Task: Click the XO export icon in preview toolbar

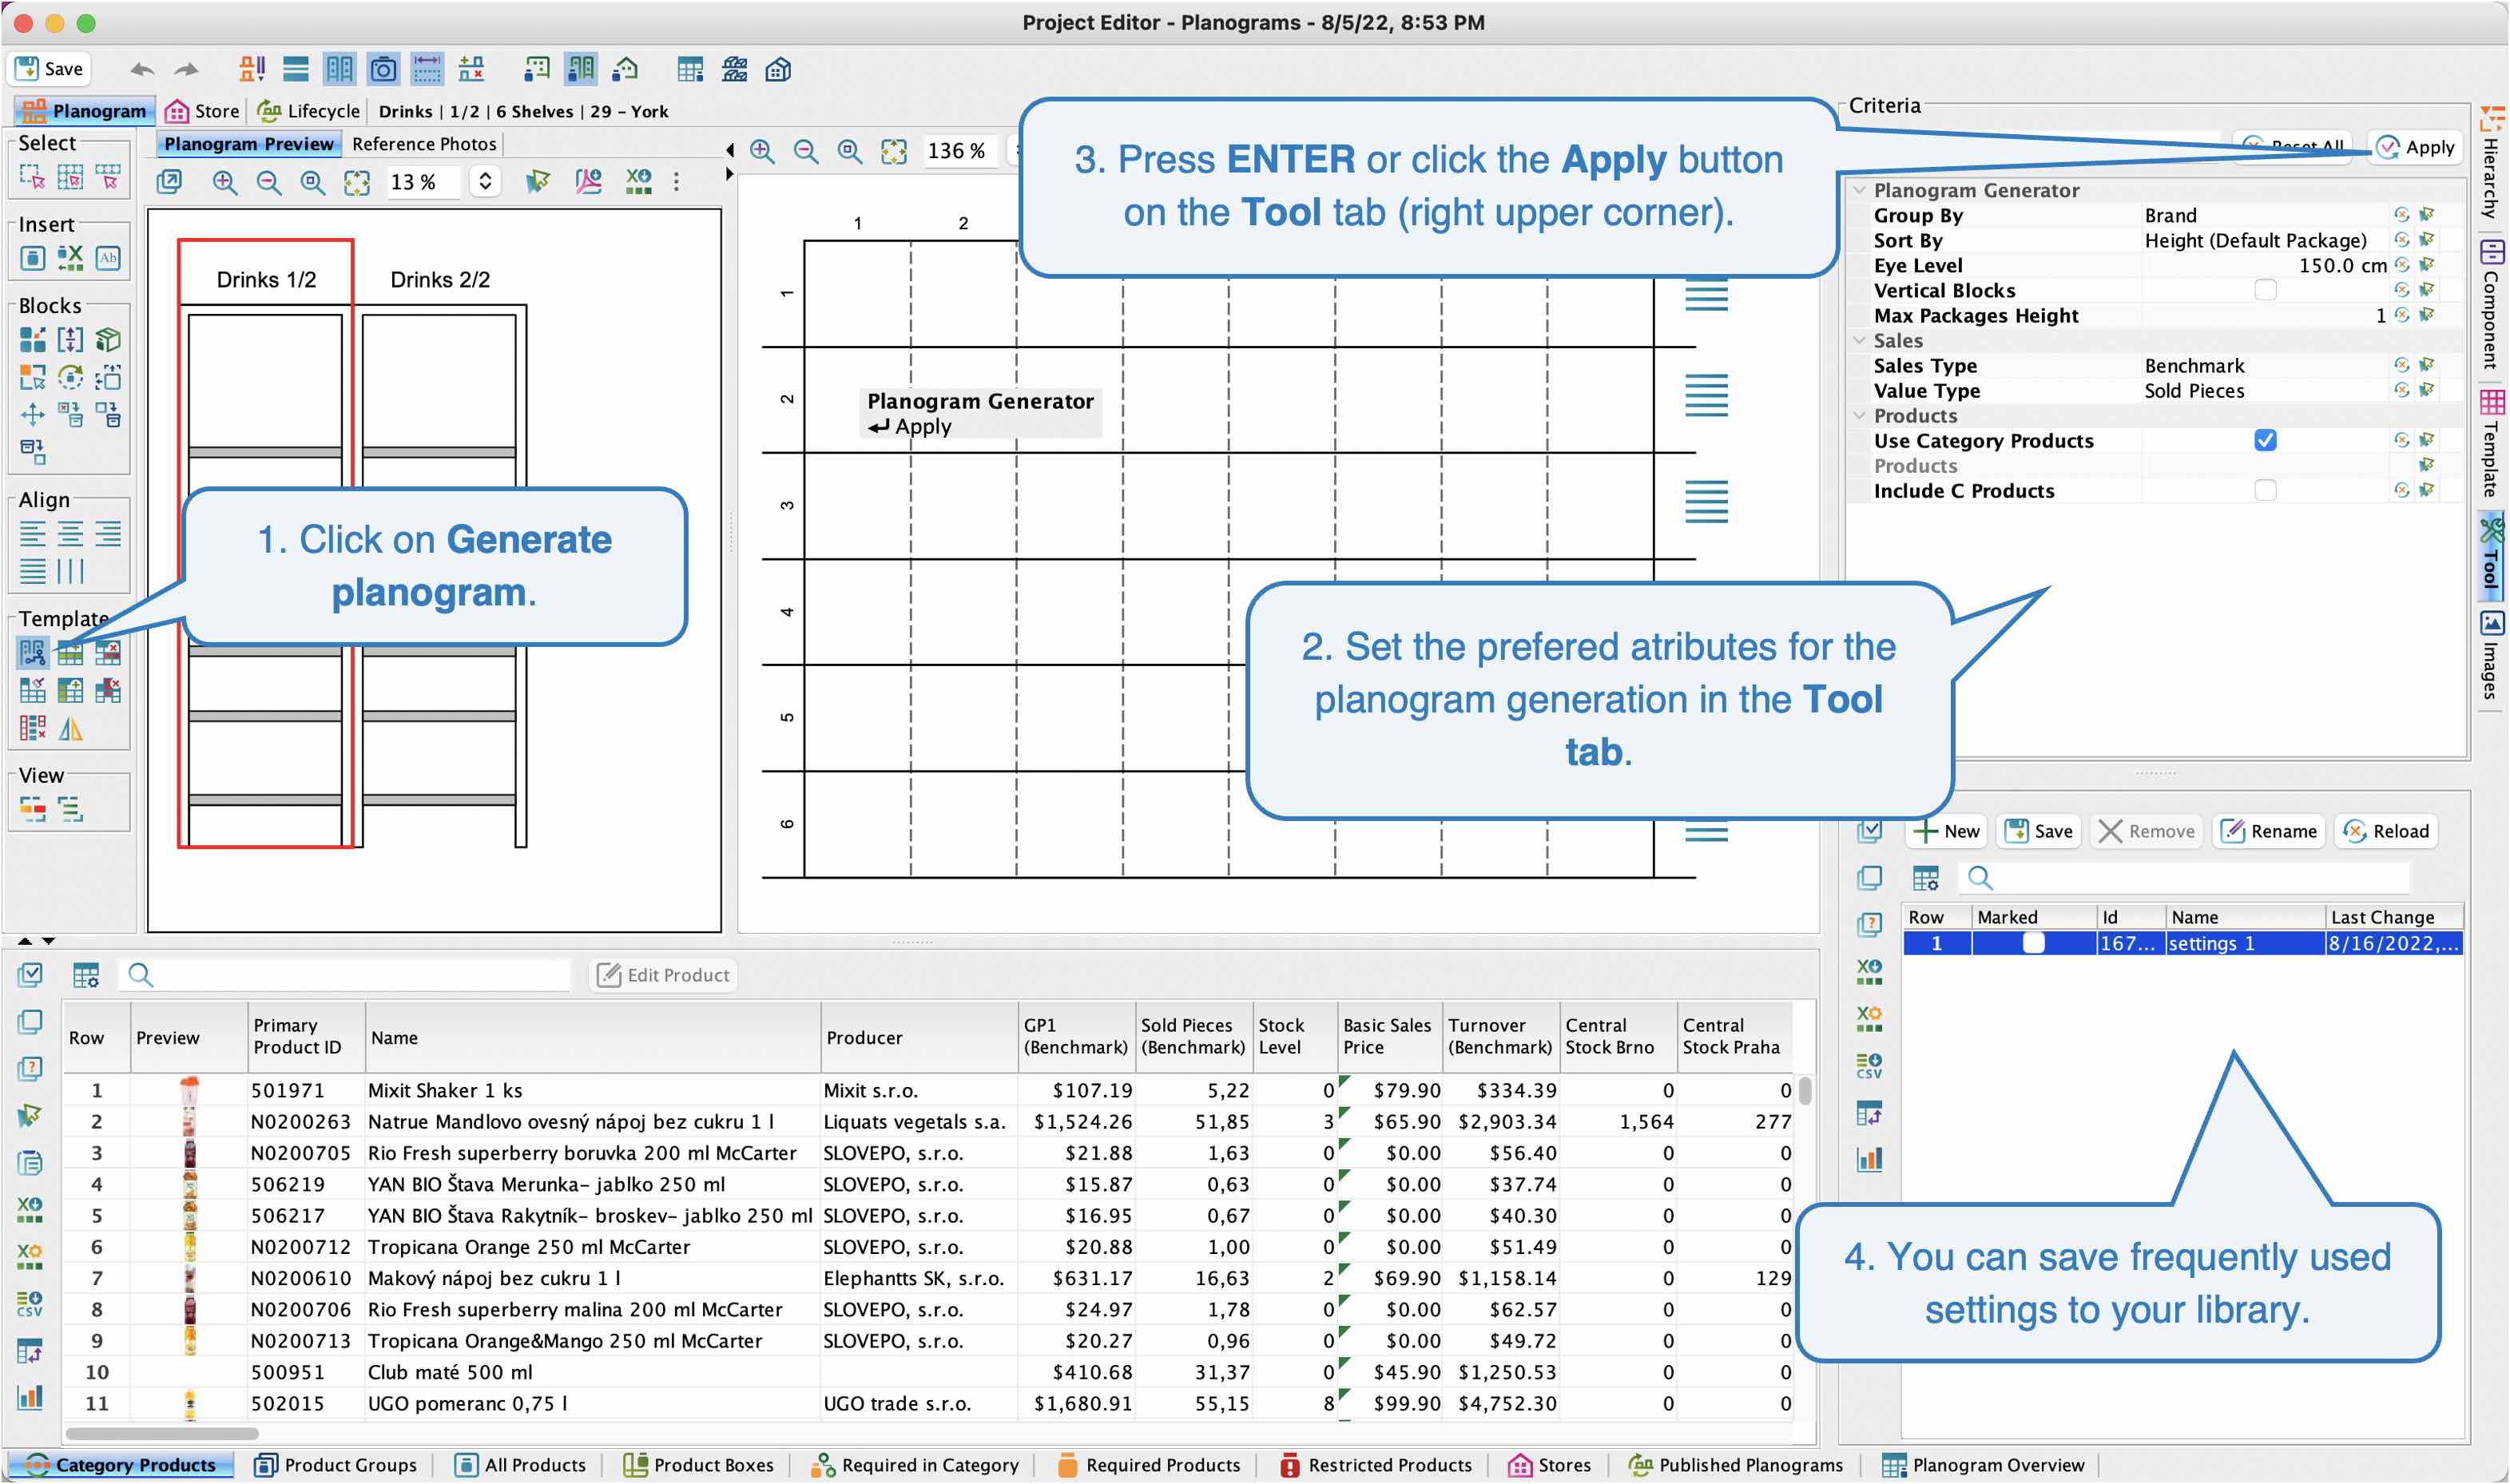Action: (x=638, y=181)
